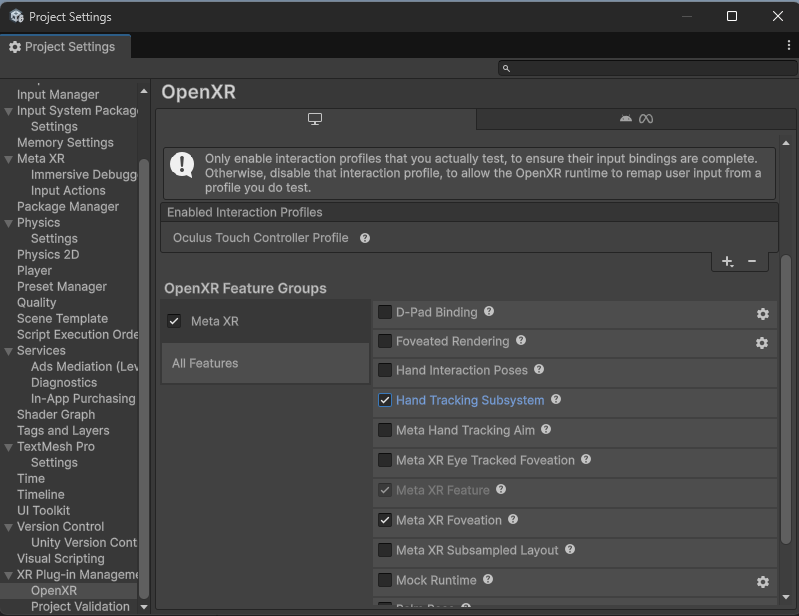Click Hand Tracking Subsystem label

pyautogui.click(x=470, y=400)
